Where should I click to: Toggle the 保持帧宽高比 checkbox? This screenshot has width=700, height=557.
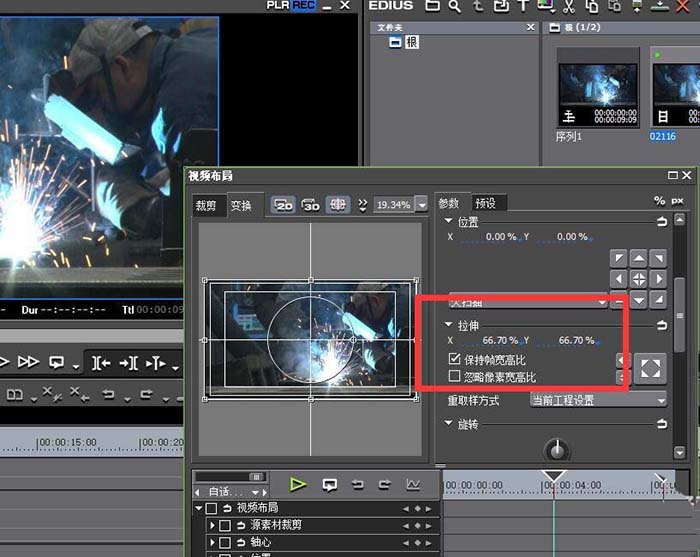pyautogui.click(x=455, y=359)
